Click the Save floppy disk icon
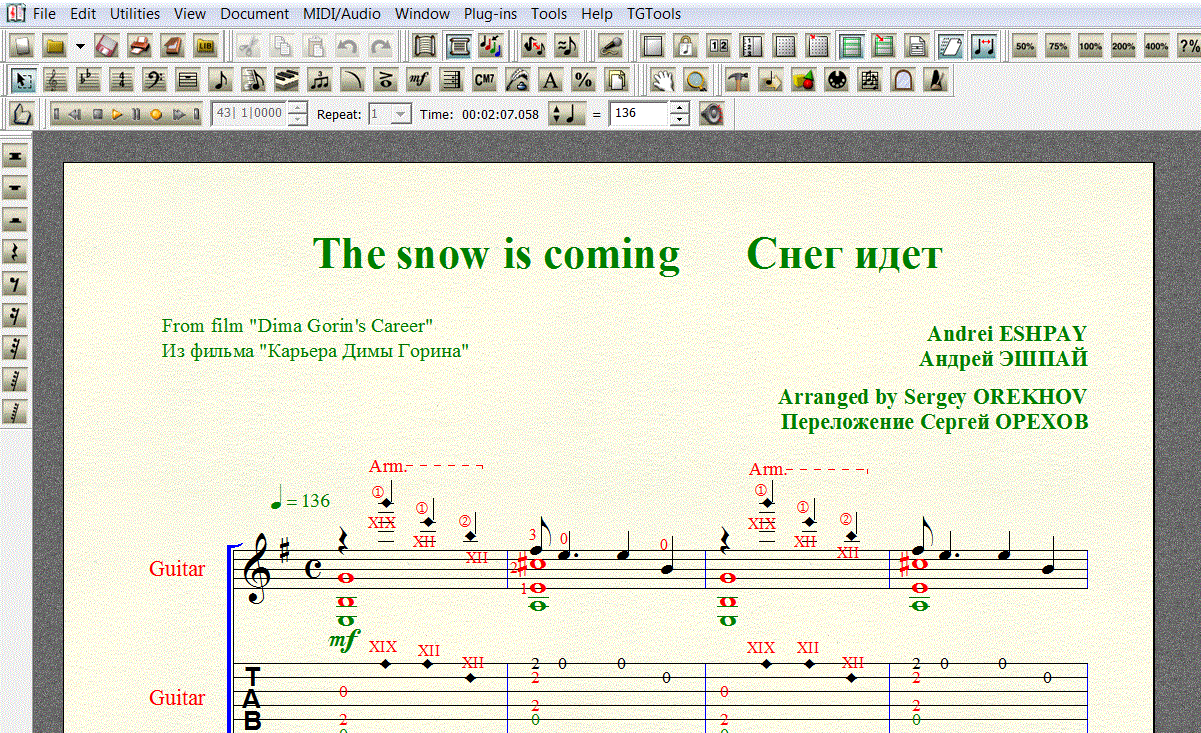This screenshot has height=733, width=1201. coord(108,45)
